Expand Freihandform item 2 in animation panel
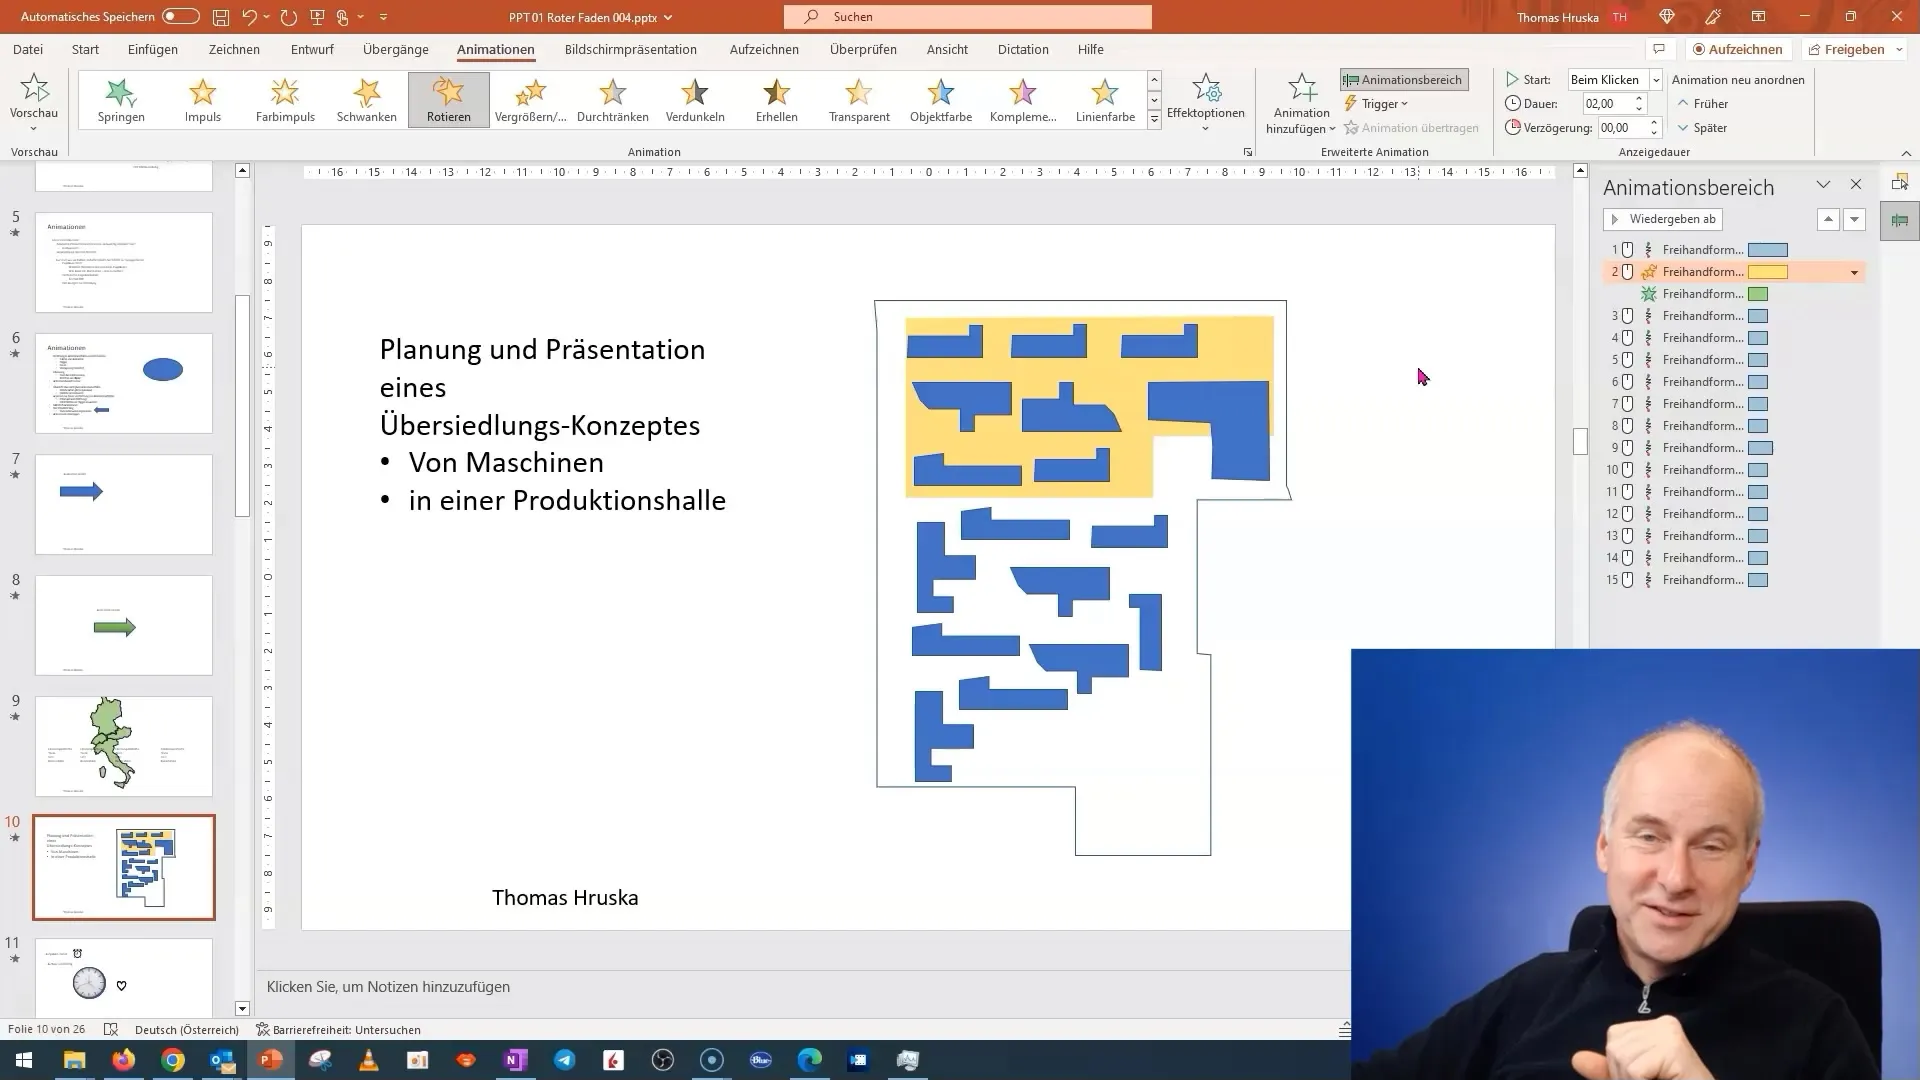This screenshot has width=1920, height=1080. (x=1855, y=272)
